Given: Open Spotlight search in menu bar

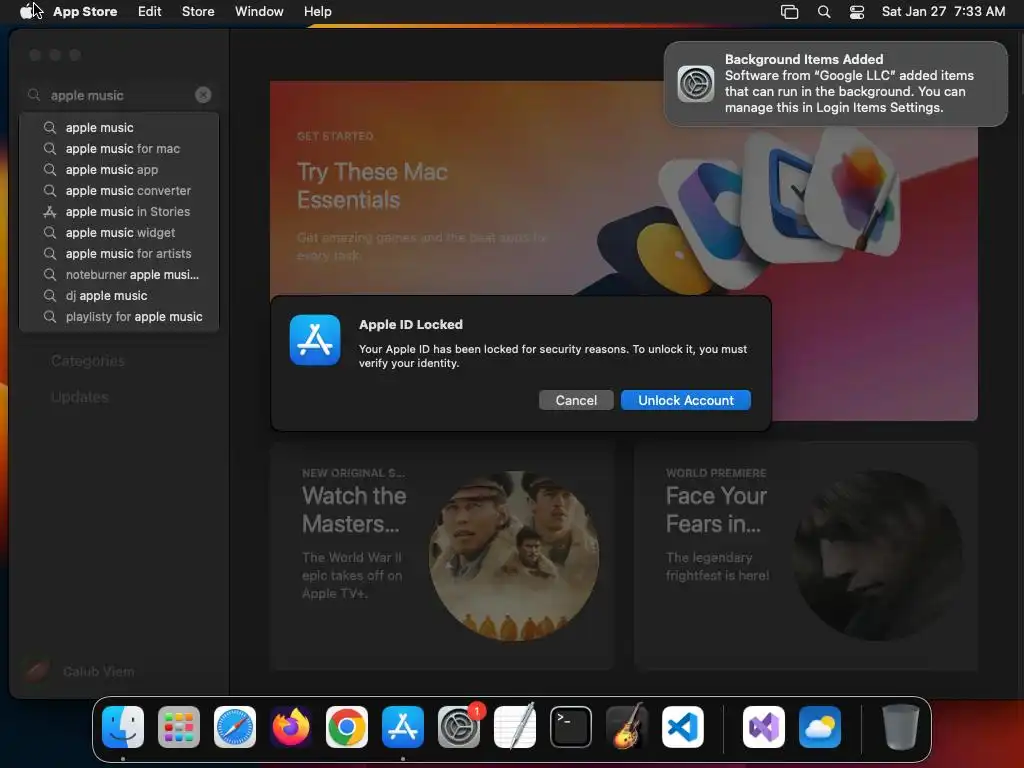Looking at the screenshot, I should pyautogui.click(x=824, y=12).
